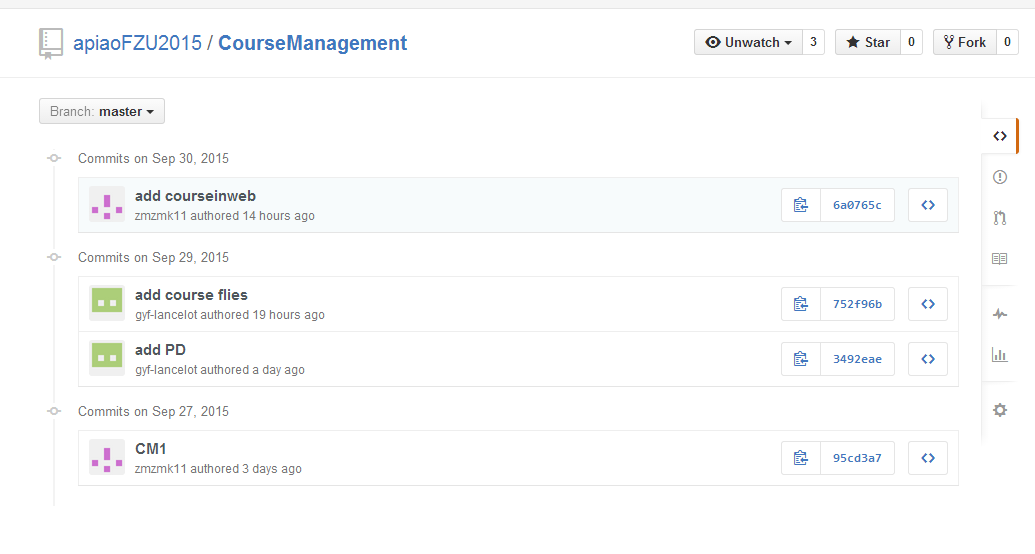
Task: Click the repository book icon
Action: tap(51, 44)
